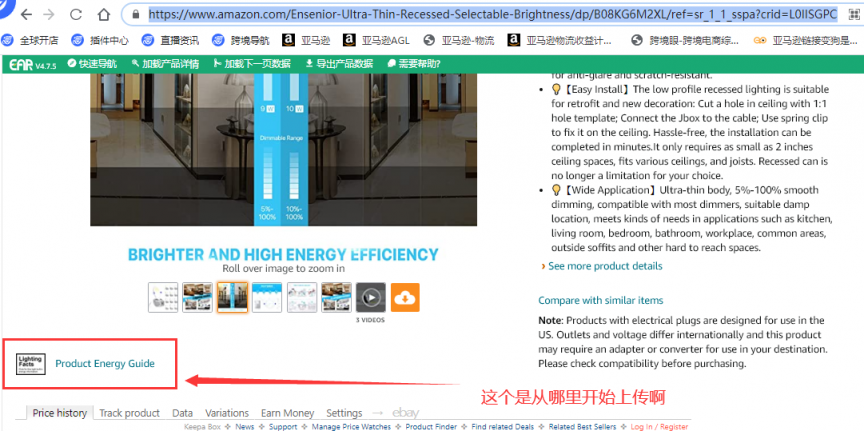Open the 跨境导航 bookmark
Viewport: 864px width, 431px height.
(x=241, y=40)
